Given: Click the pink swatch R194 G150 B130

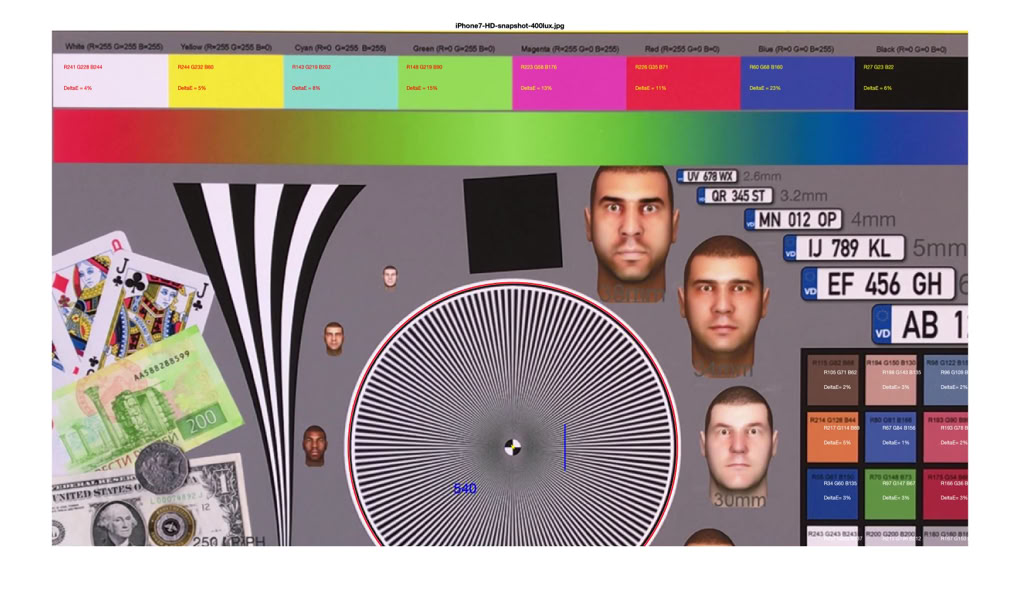Looking at the screenshot, I should (891, 380).
